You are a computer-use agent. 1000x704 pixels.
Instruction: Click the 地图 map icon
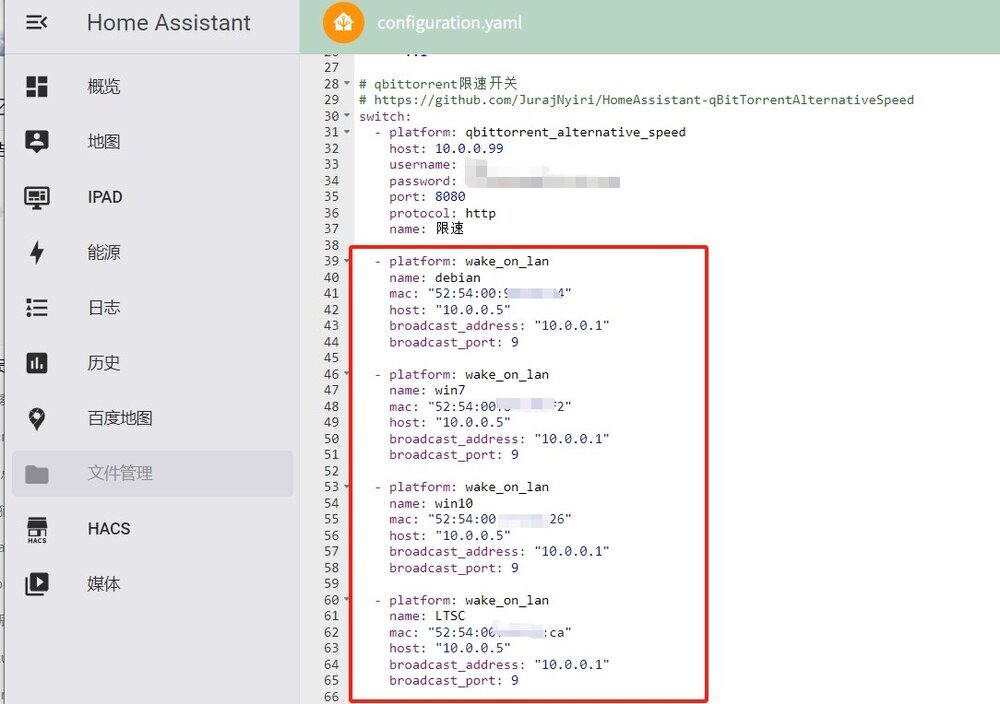click(x=37, y=142)
